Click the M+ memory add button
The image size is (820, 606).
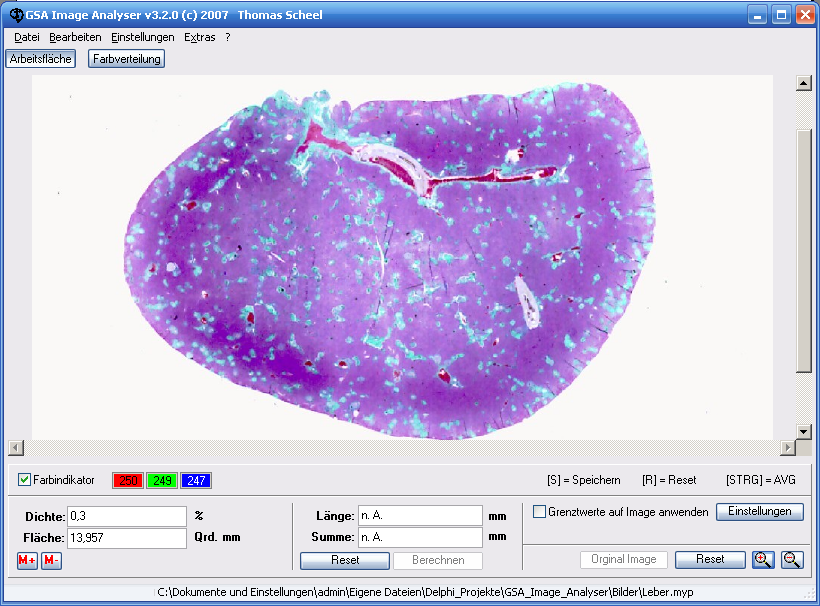pos(27,561)
